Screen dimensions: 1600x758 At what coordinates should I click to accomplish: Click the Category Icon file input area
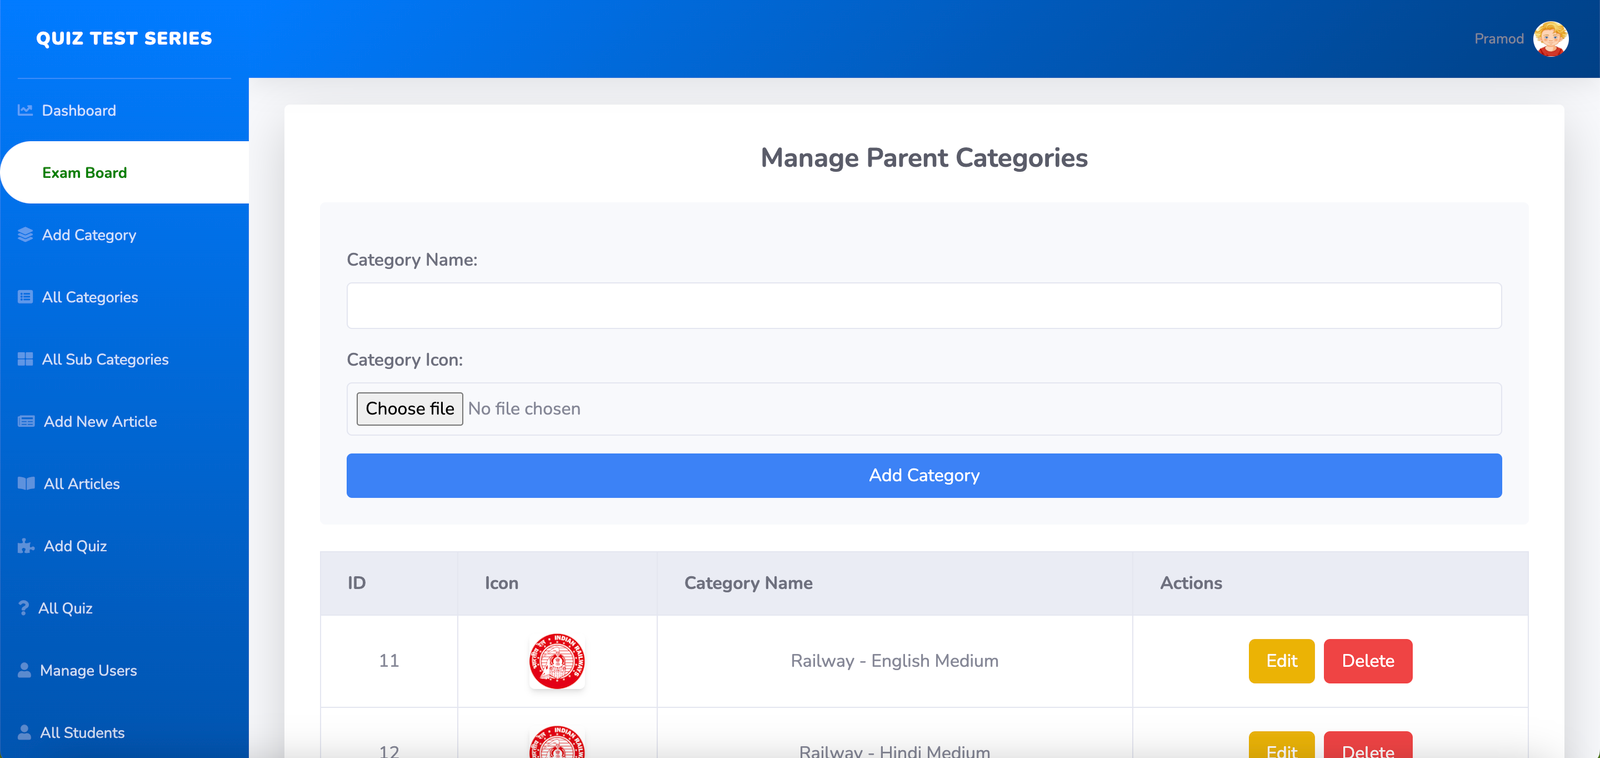click(x=924, y=409)
